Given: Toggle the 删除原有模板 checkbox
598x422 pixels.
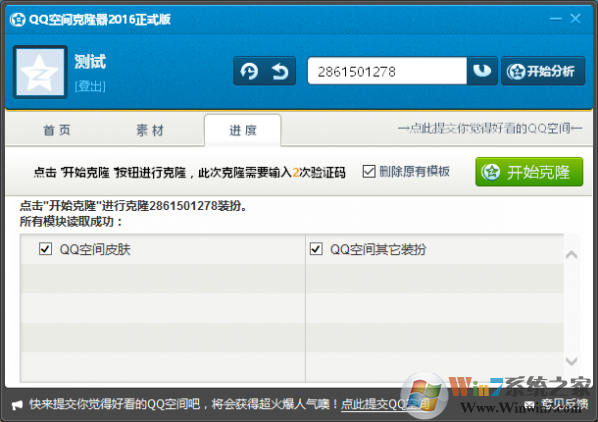Looking at the screenshot, I should tap(369, 172).
